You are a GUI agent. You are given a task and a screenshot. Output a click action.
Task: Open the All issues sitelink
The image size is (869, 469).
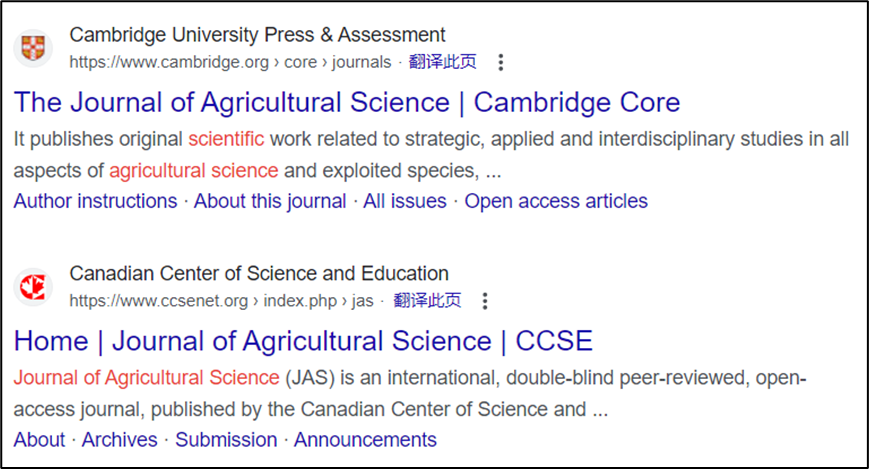tap(405, 201)
